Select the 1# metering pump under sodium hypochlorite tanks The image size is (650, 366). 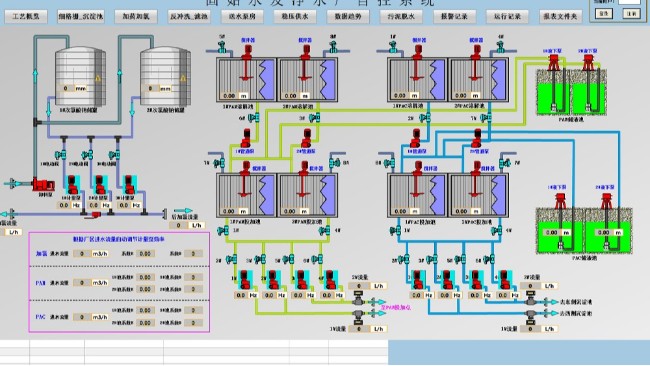72,185
